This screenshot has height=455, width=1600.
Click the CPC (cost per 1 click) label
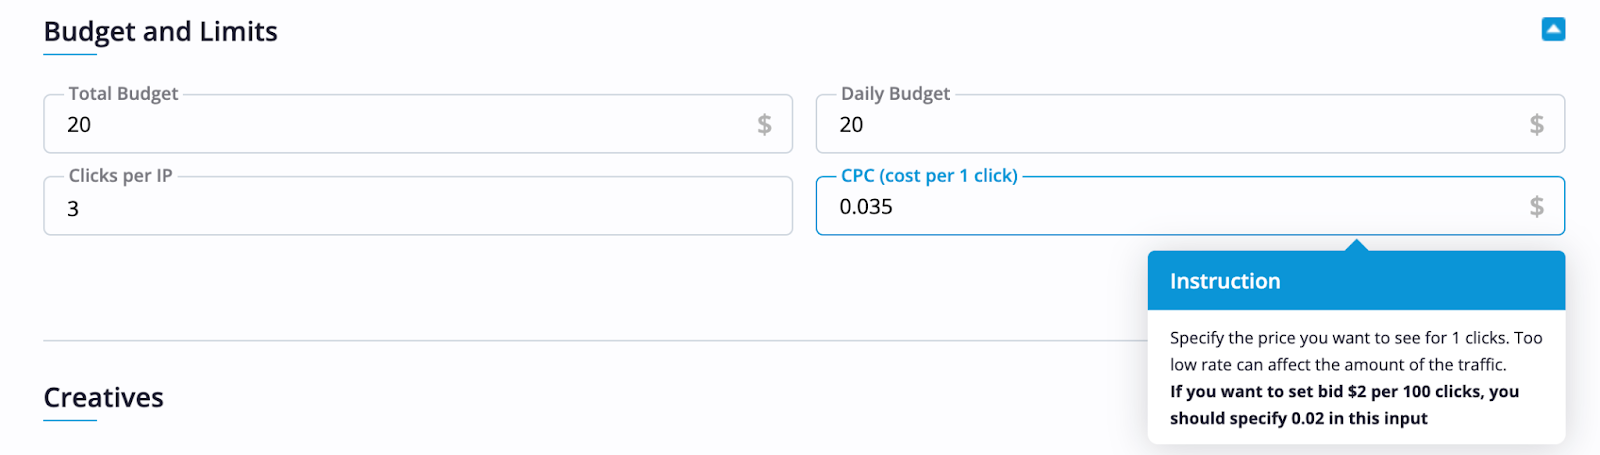(x=929, y=175)
